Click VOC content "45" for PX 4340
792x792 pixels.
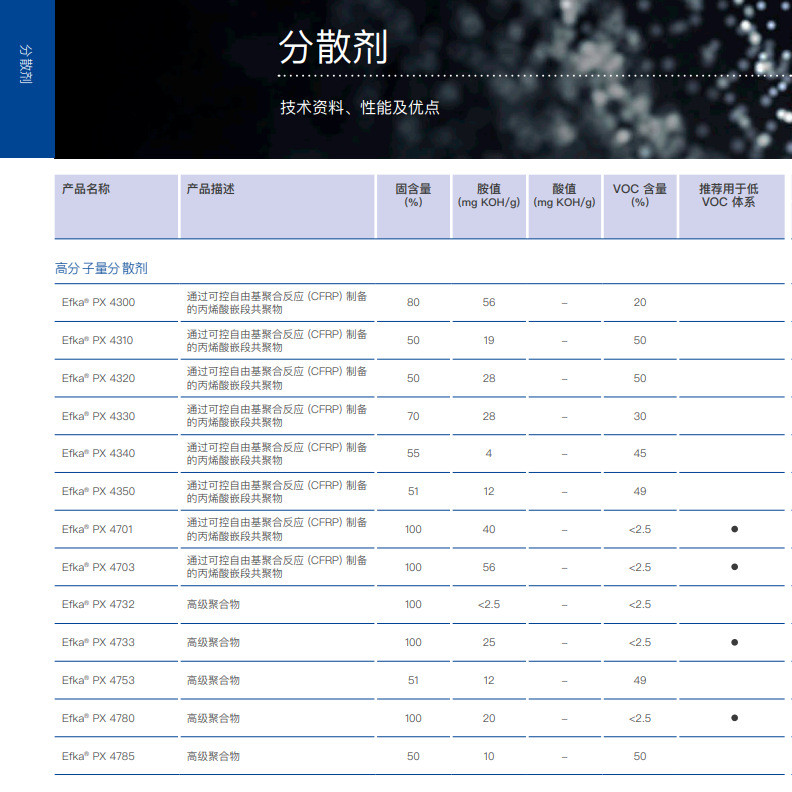pyautogui.click(x=639, y=453)
